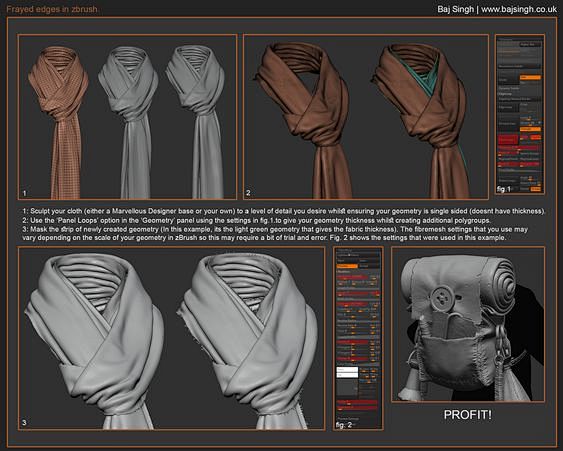Click the dark button beside fig.2 orange toggle
The width and height of the screenshot is (563, 451).
click(x=368, y=266)
